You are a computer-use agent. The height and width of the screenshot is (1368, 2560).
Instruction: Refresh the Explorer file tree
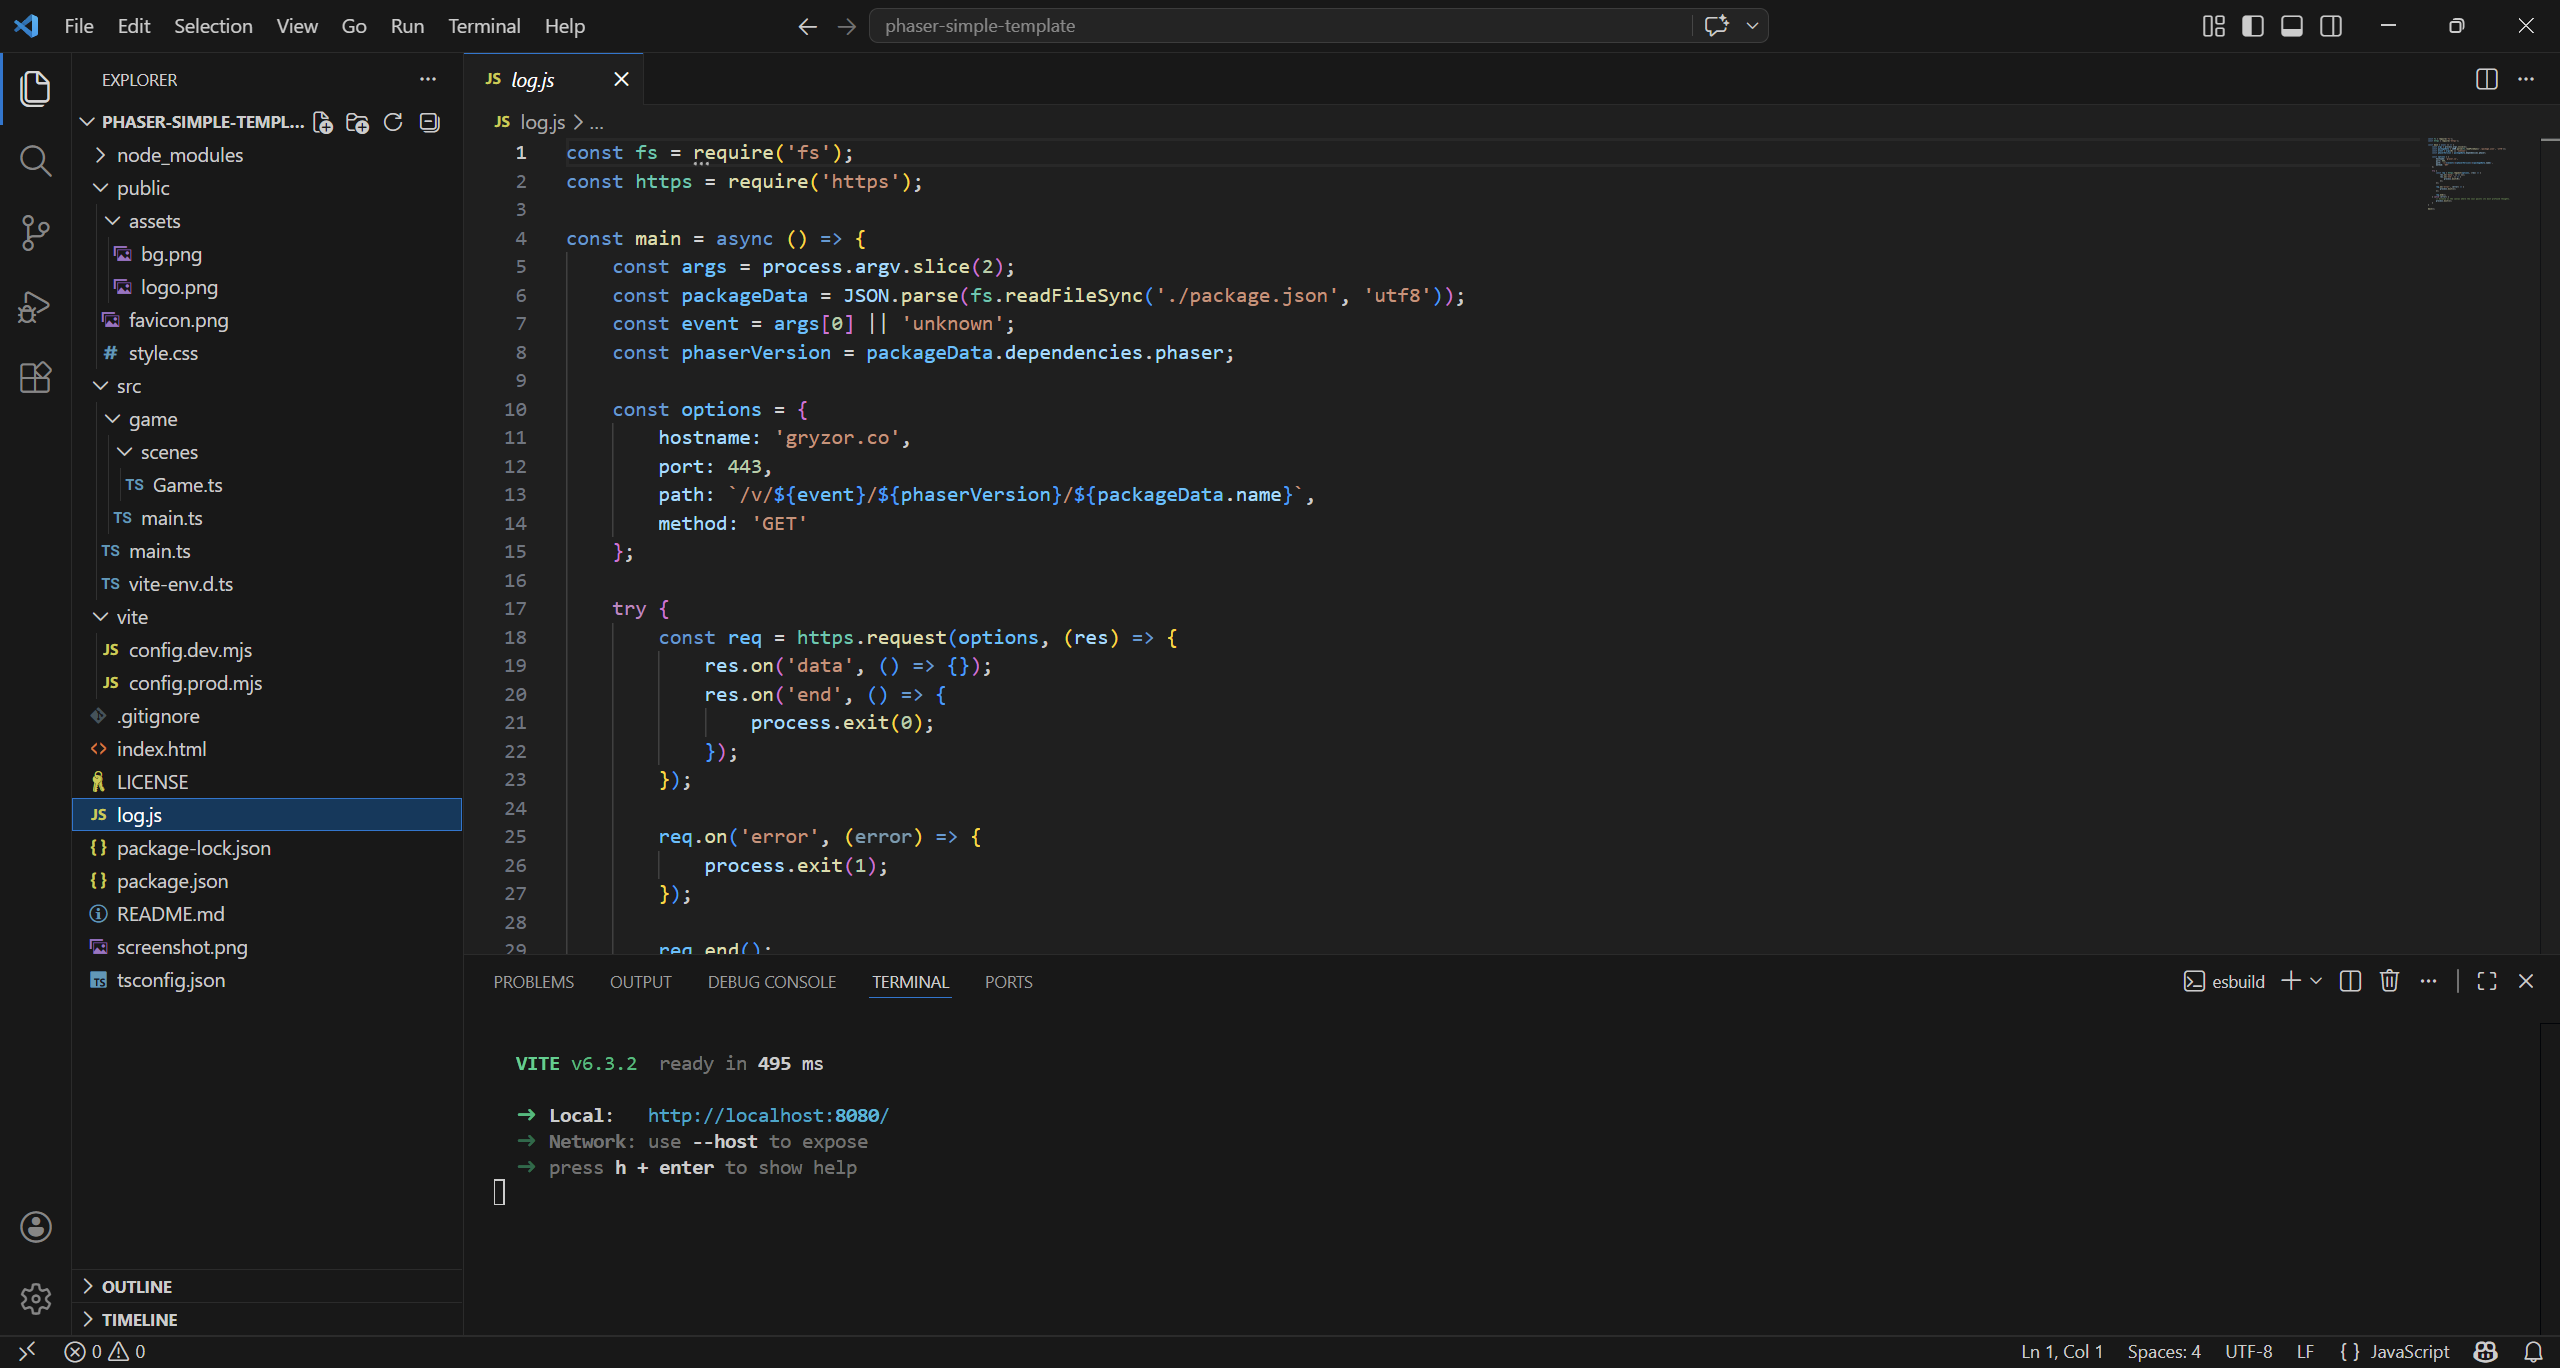pos(393,122)
